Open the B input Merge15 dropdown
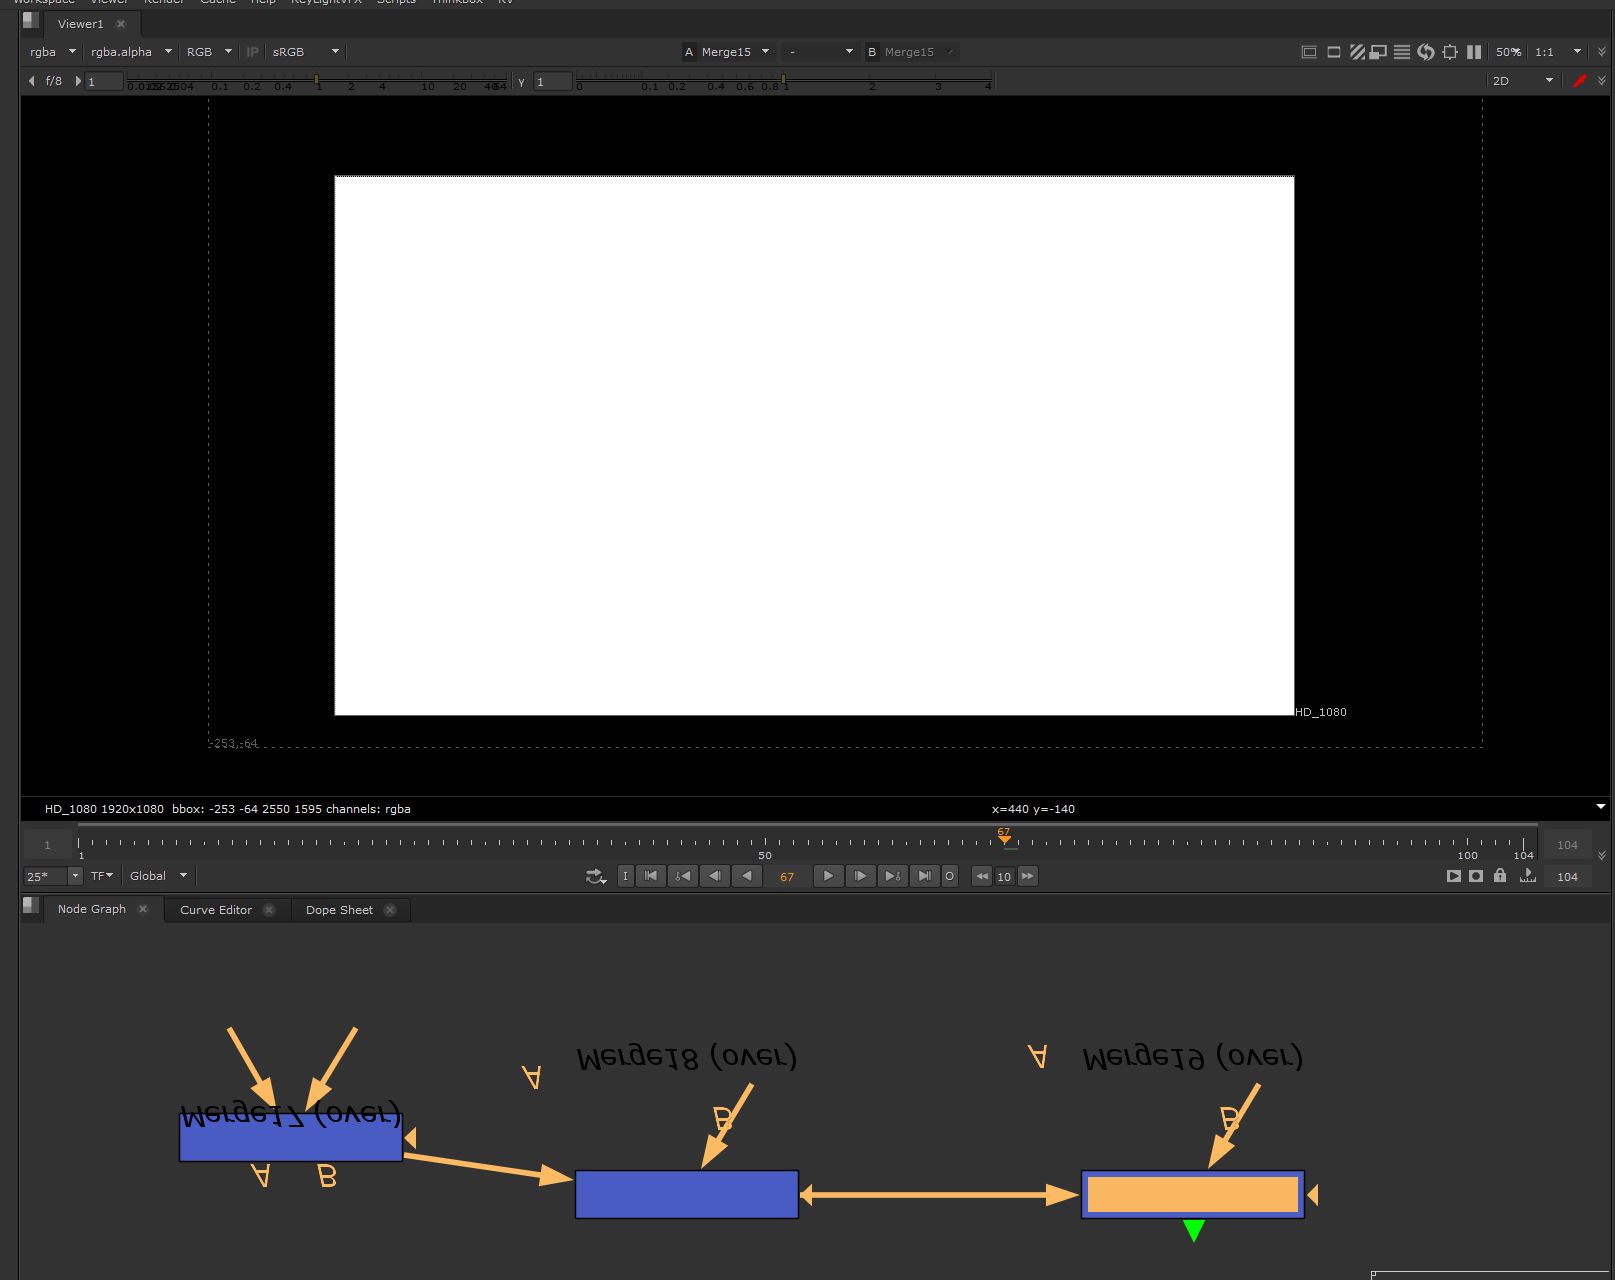This screenshot has height=1280, width=1615. [x=918, y=52]
